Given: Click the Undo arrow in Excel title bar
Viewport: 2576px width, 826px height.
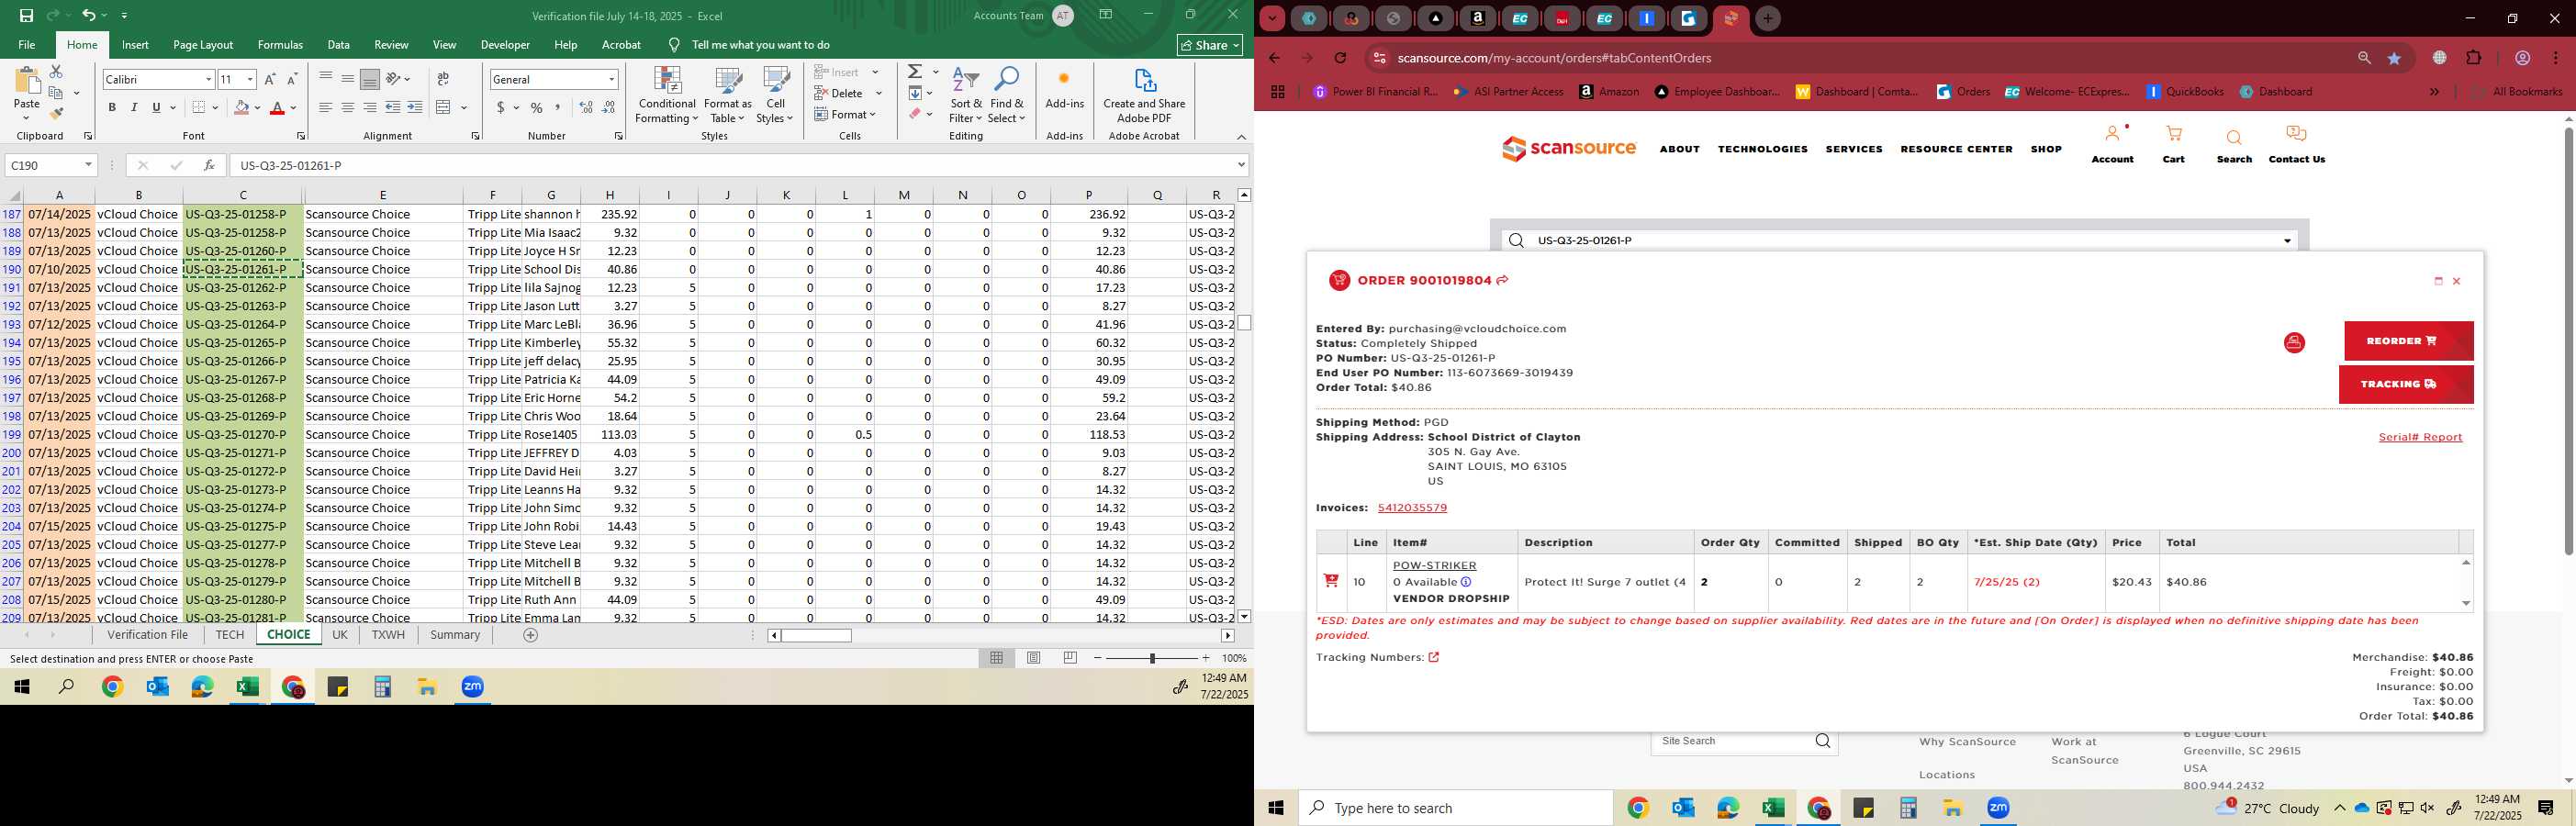Looking at the screenshot, I should (88, 16).
